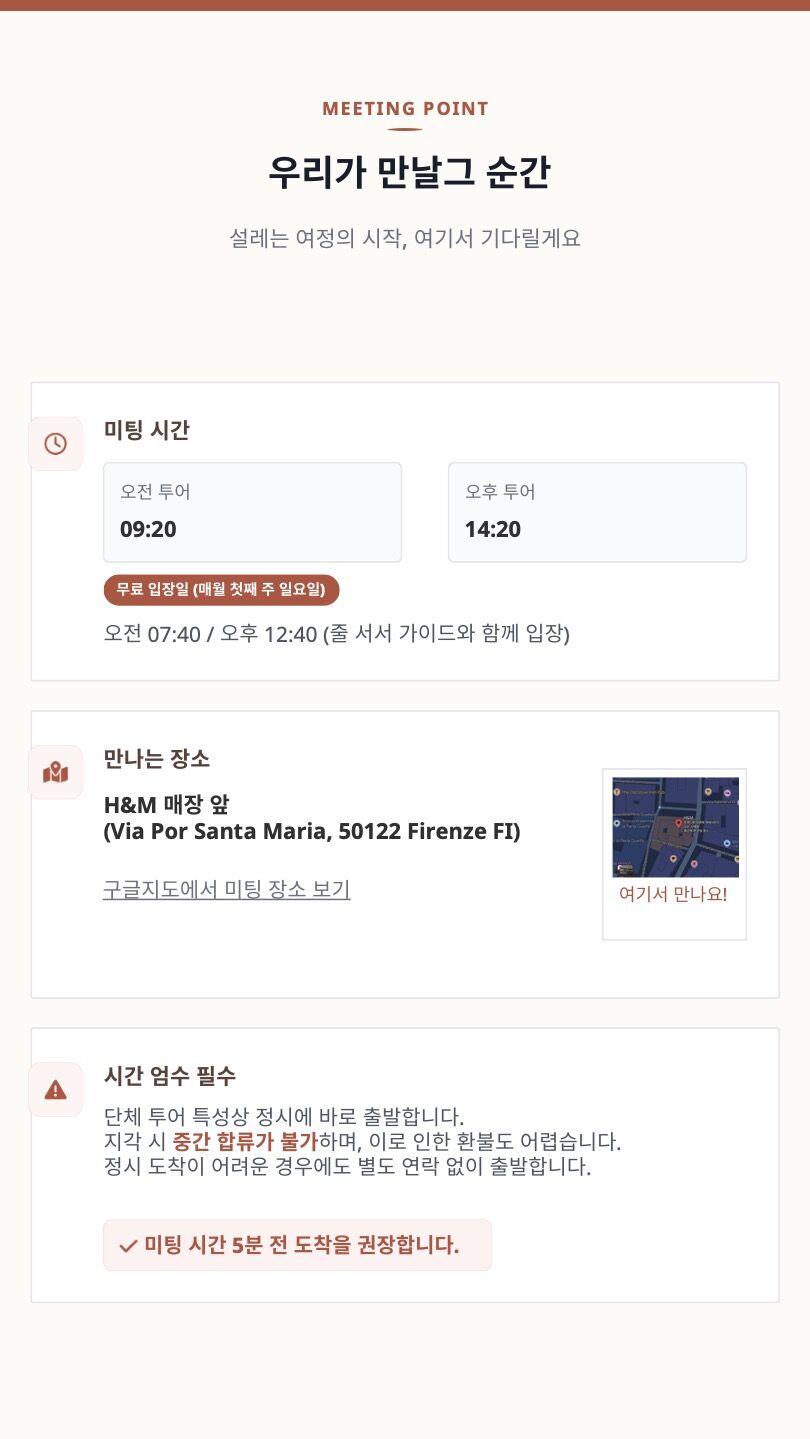Screen dimensions: 810x1439
Task: Click the warning triangle icon beside 시간 엄수 필수
Action: [55, 1089]
